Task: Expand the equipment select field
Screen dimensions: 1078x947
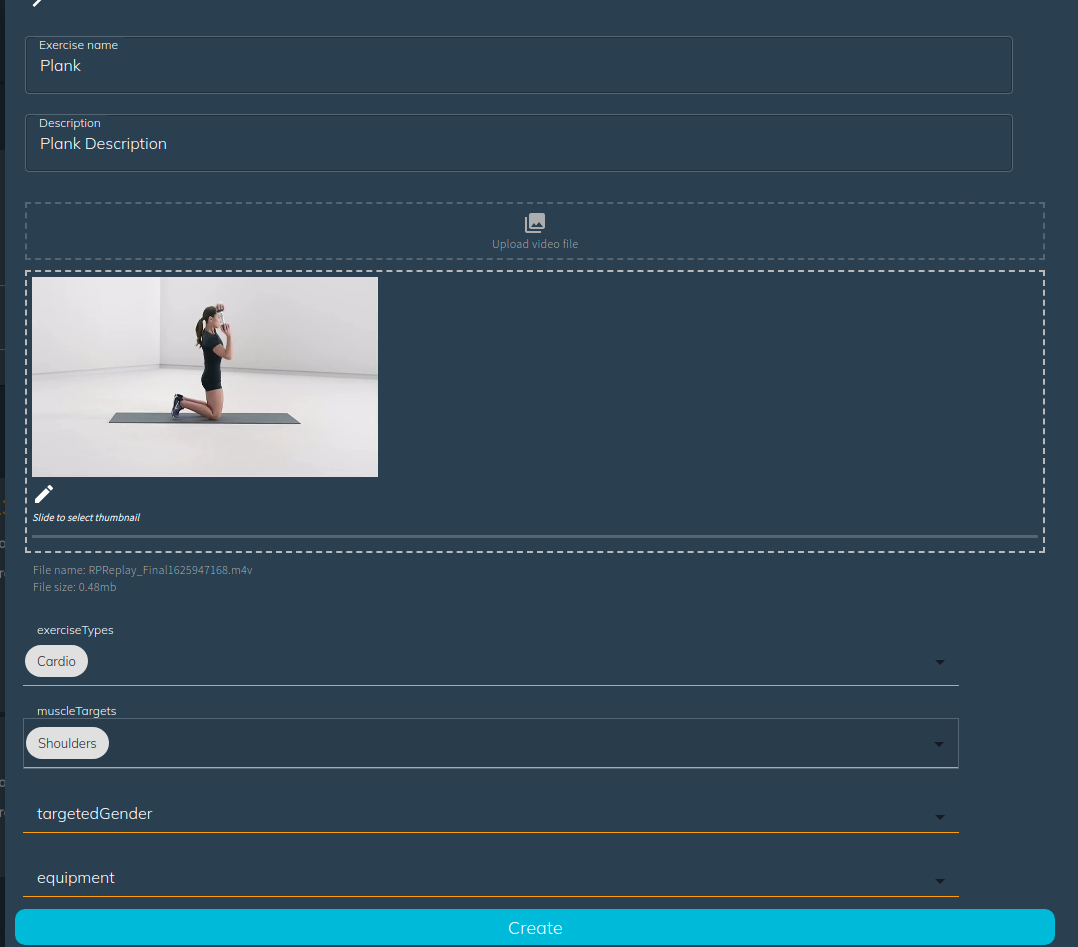Action: click(491, 878)
